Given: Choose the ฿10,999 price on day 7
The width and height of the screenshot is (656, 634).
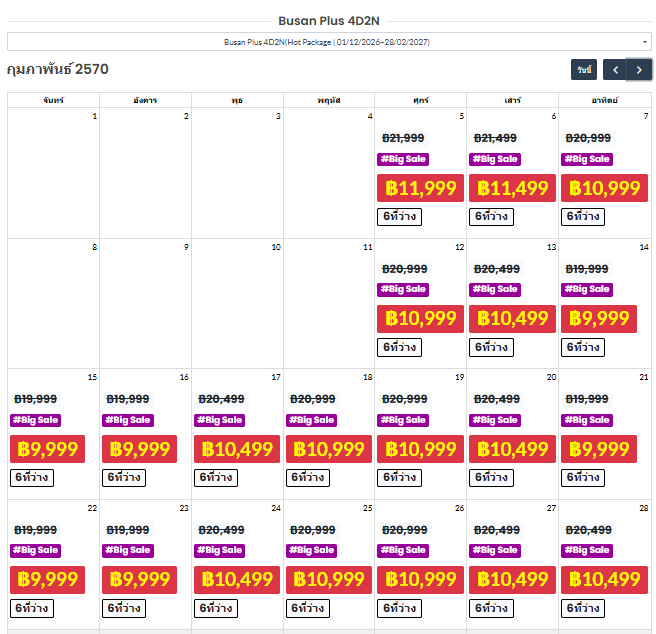Looking at the screenshot, I should pyautogui.click(x=604, y=188).
